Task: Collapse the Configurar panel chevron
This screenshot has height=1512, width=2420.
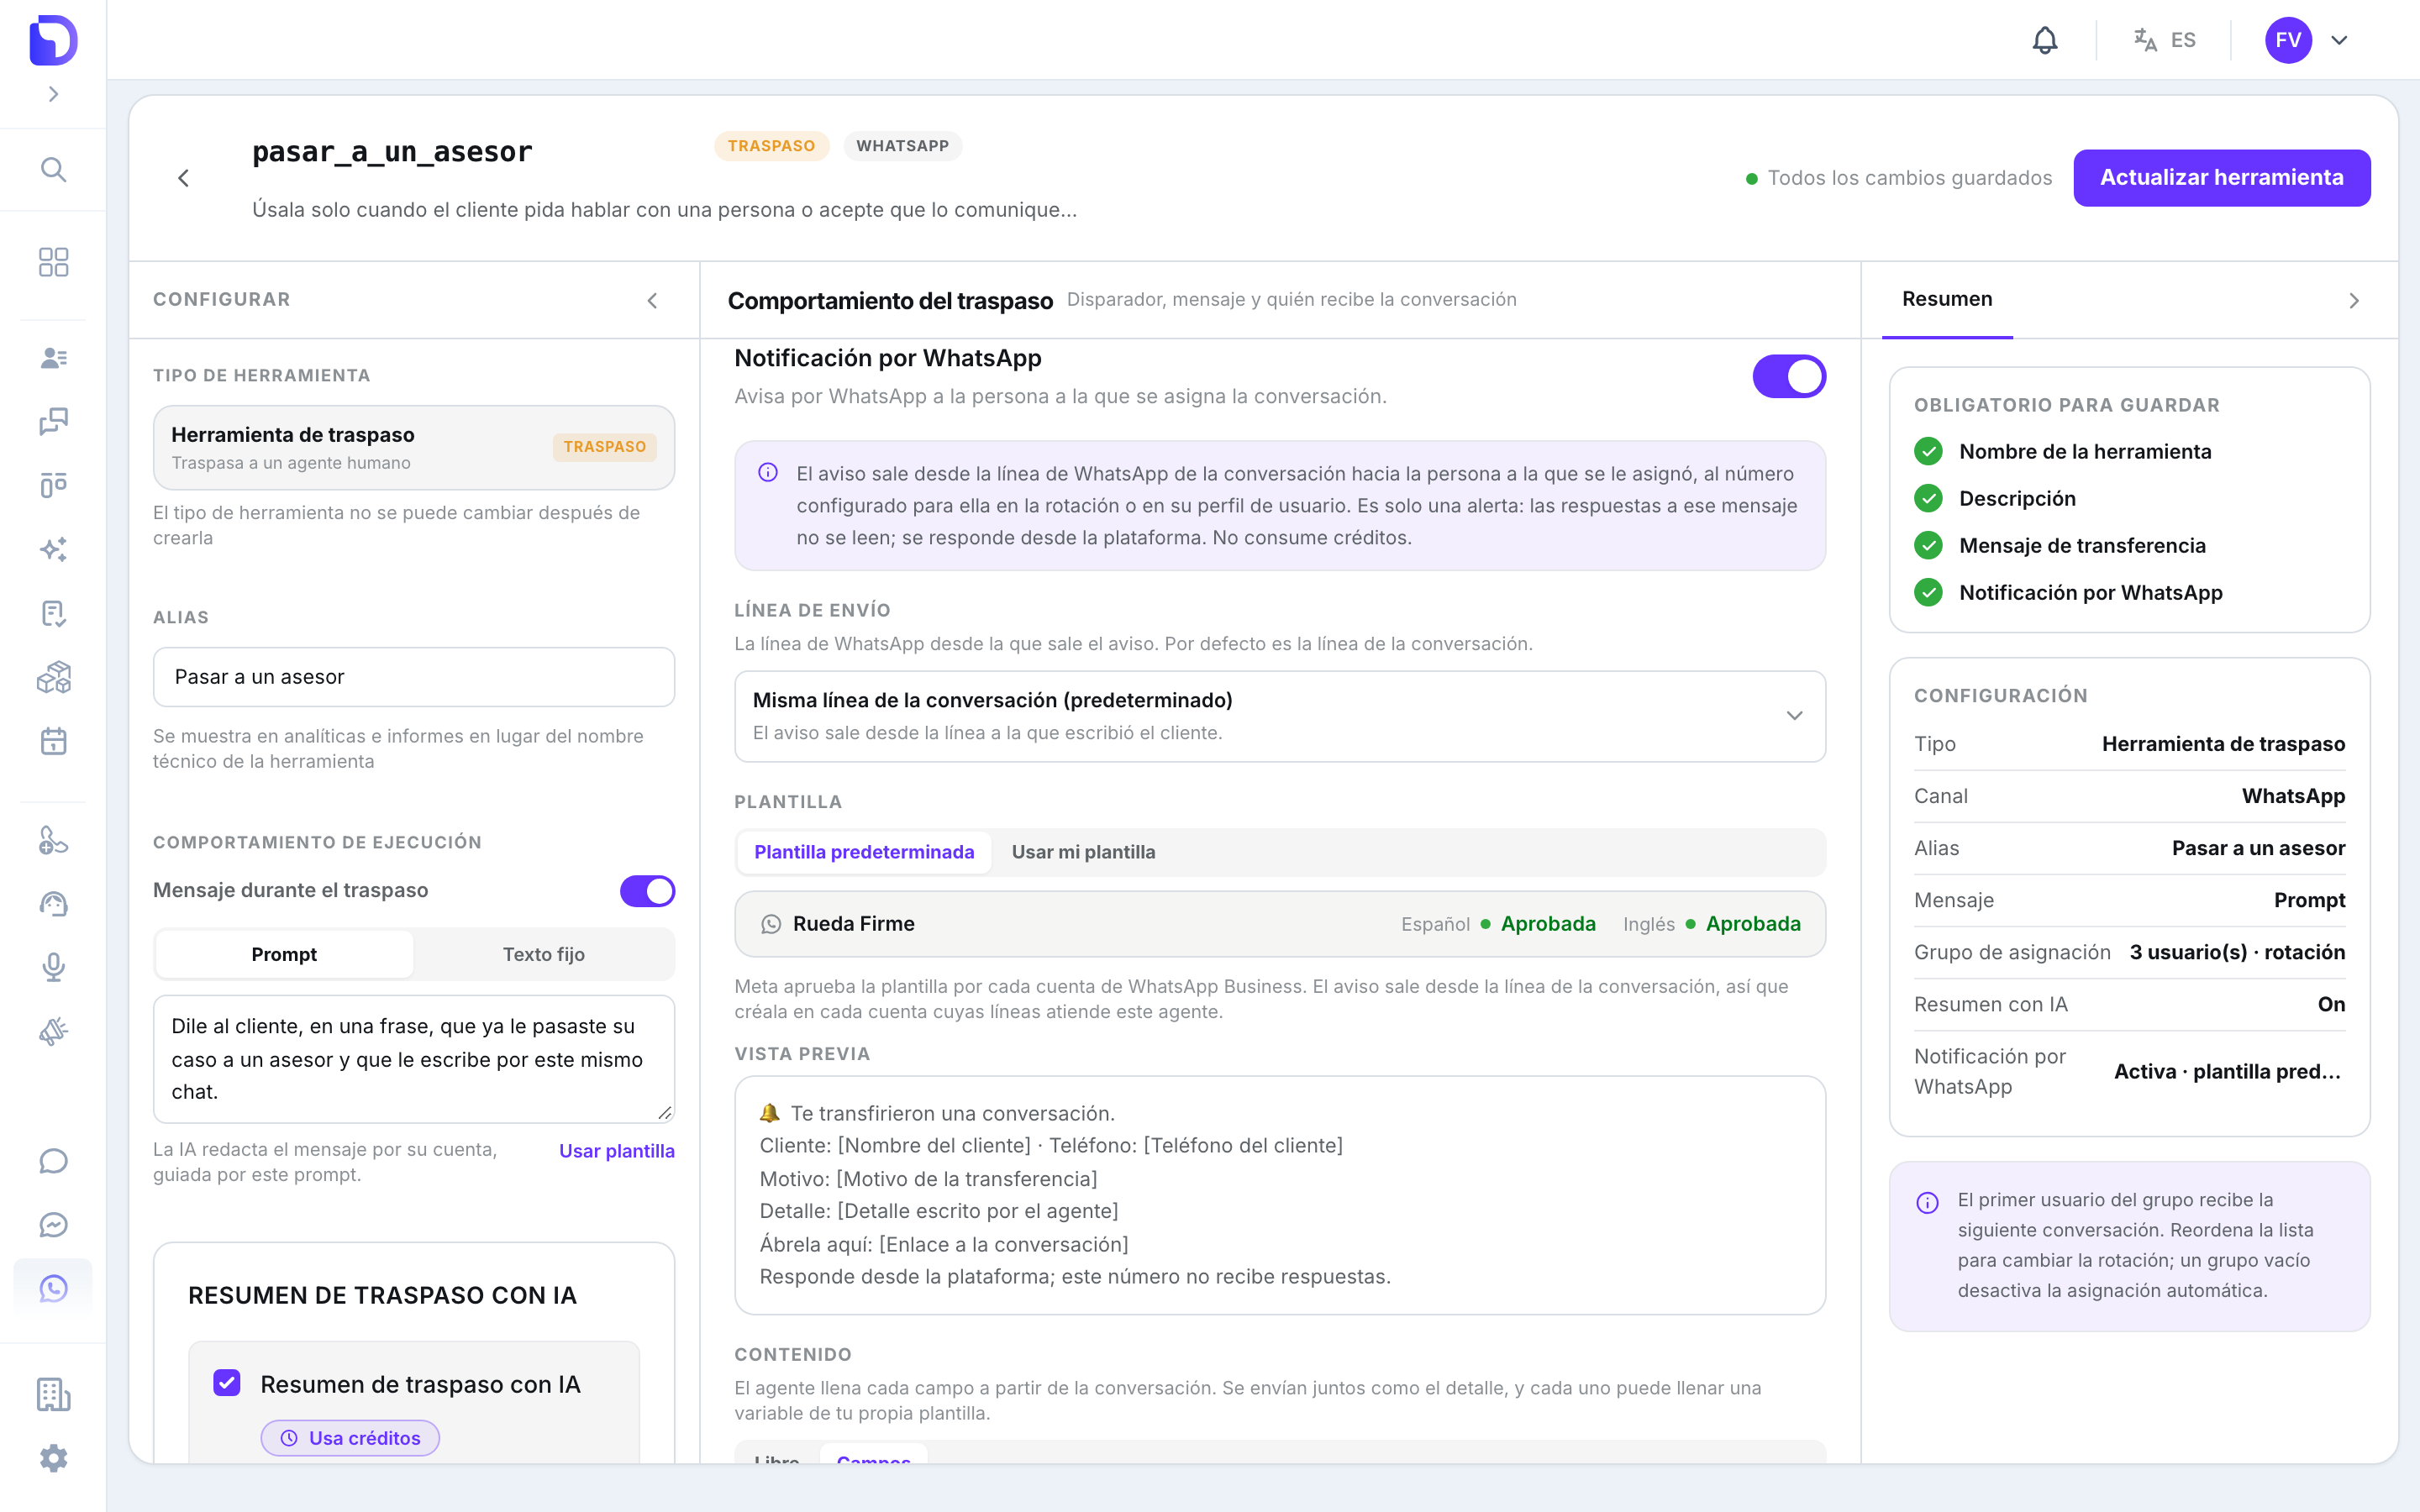Action: [652, 300]
